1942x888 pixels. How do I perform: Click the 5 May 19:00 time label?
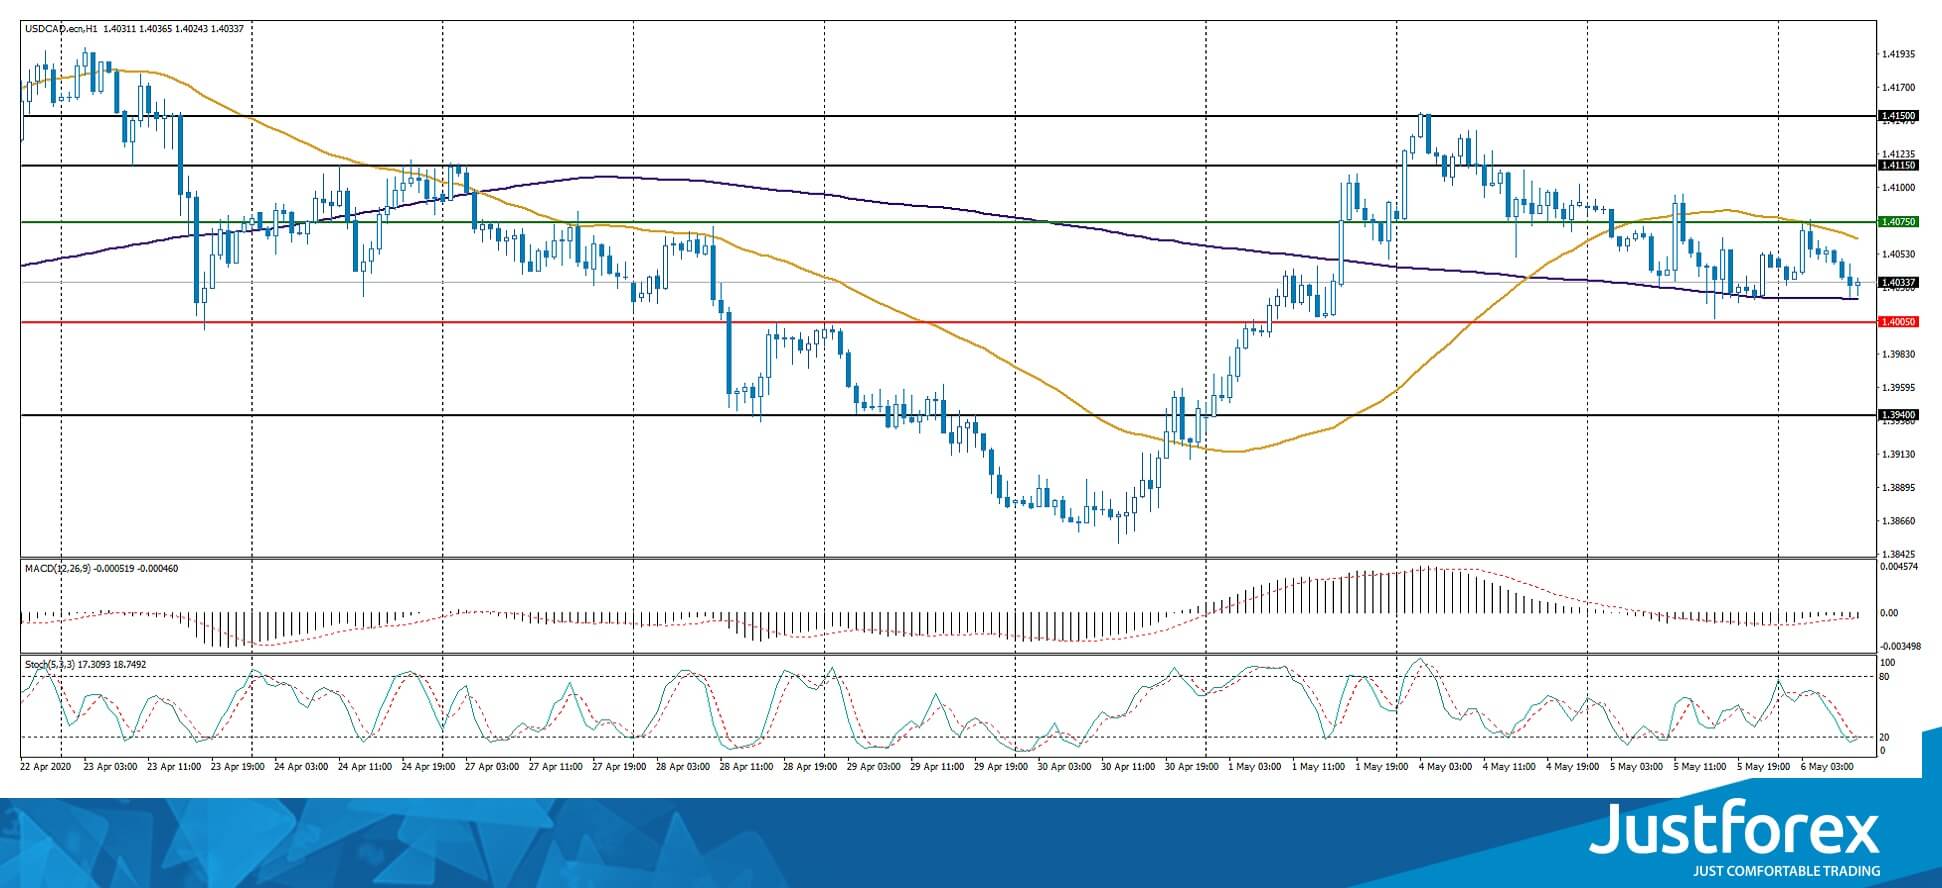pos(1765,767)
